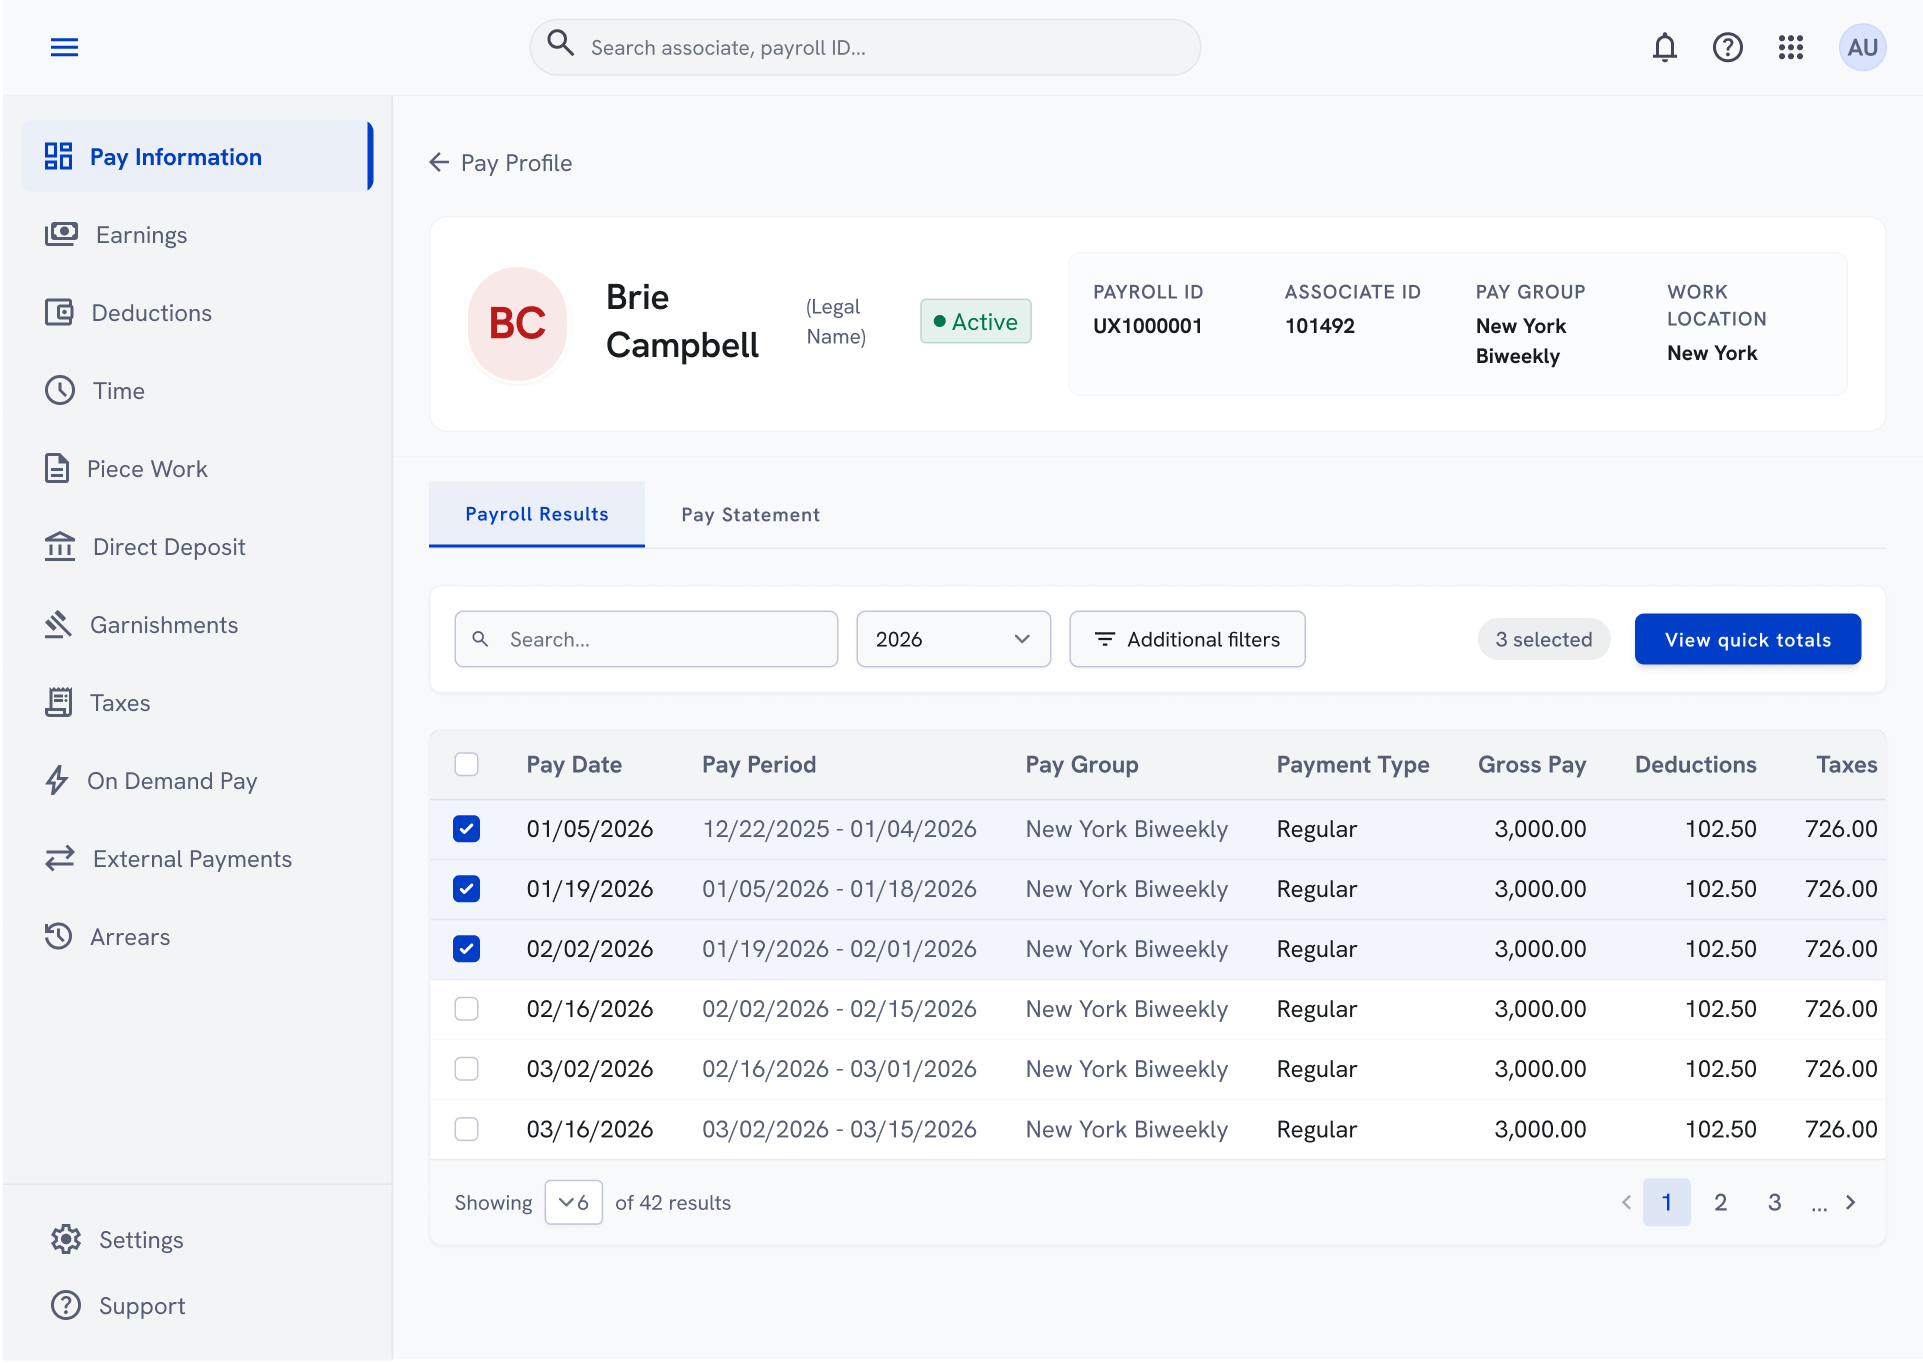Open the help question mark icon in header
This screenshot has height=1364, width=1923.
(x=1727, y=47)
